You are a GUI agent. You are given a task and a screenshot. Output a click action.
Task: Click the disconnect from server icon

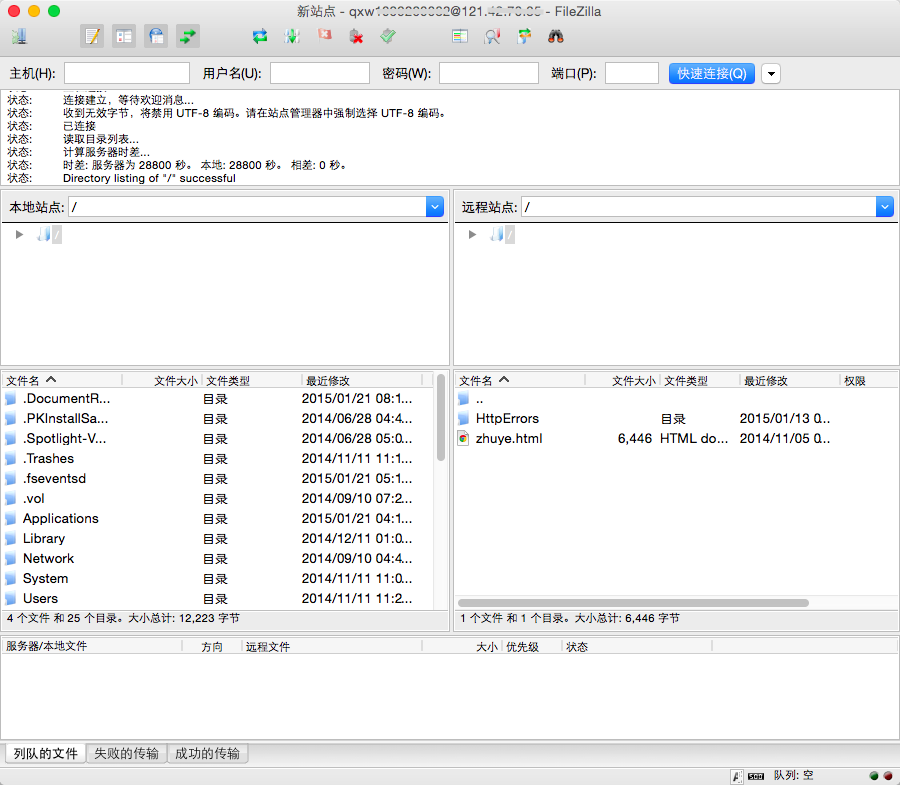coord(356,37)
